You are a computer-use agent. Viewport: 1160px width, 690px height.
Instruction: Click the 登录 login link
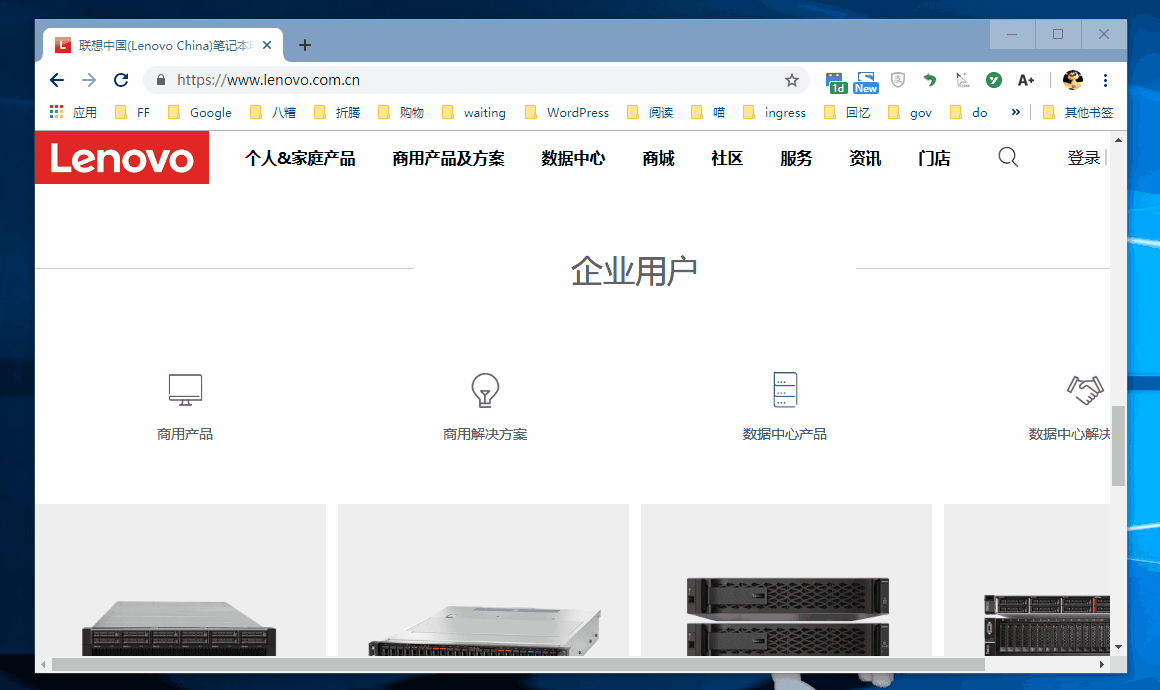point(1084,157)
